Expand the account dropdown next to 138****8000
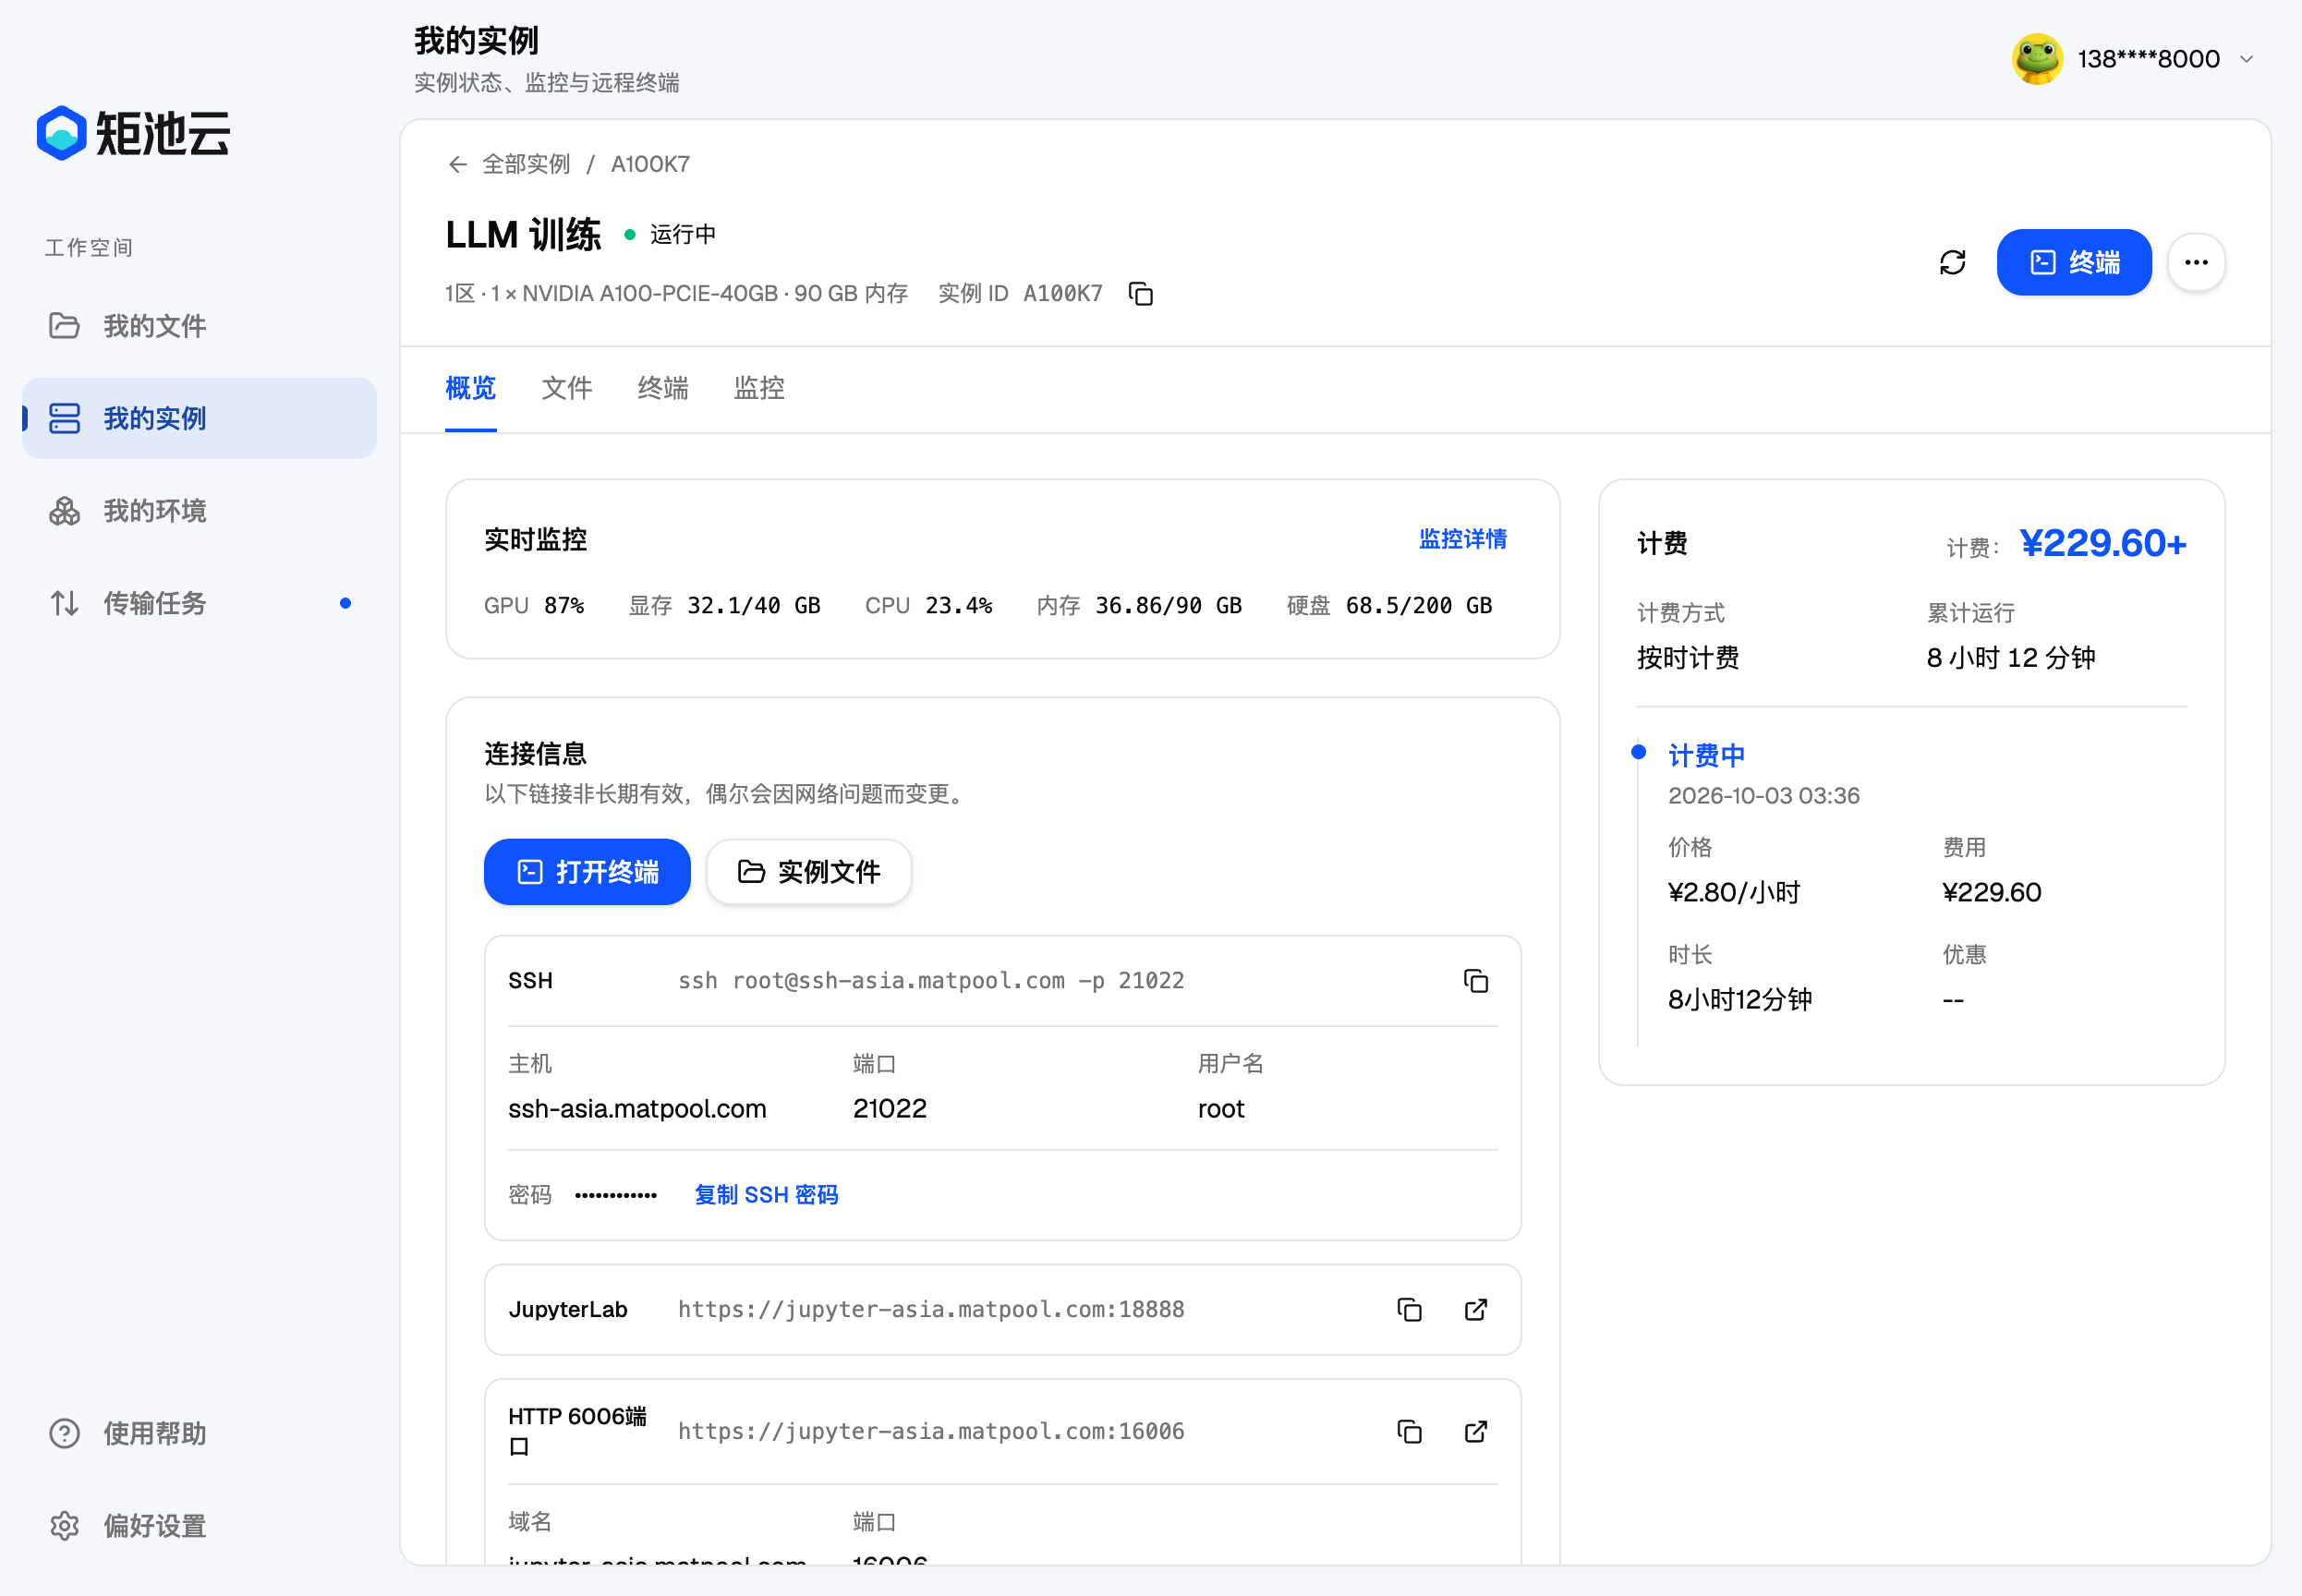The height and width of the screenshot is (1596, 2302). pyautogui.click(x=2247, y=59)
